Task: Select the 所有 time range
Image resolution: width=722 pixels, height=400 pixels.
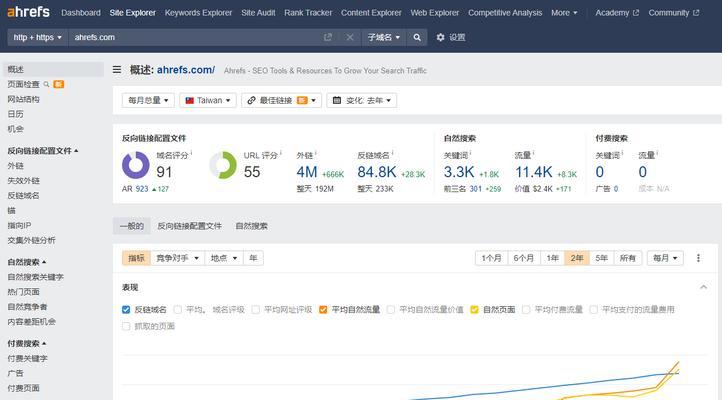Action: coord(628,258)
